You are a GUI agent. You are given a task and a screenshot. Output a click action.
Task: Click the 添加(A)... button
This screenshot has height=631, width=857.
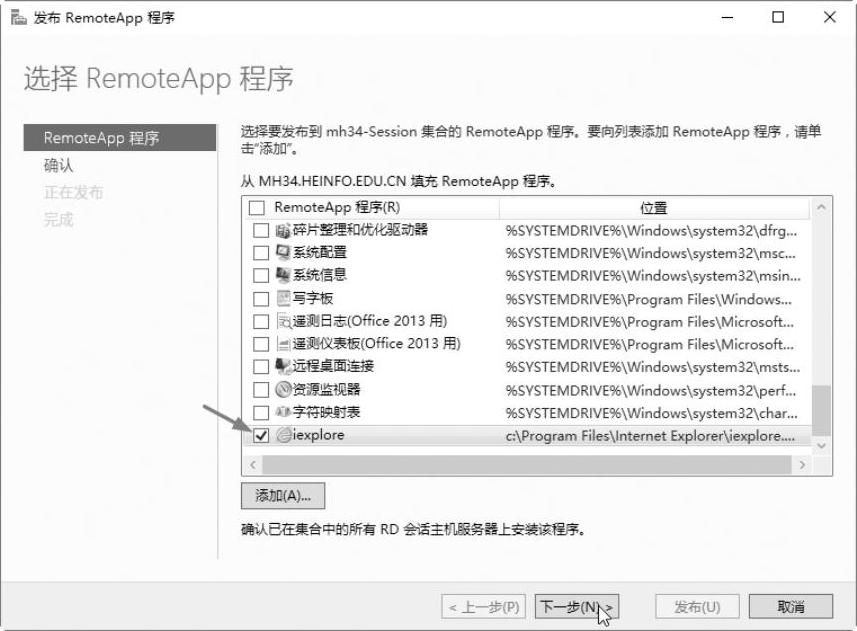pyautogui.click(x=283, y=496)
